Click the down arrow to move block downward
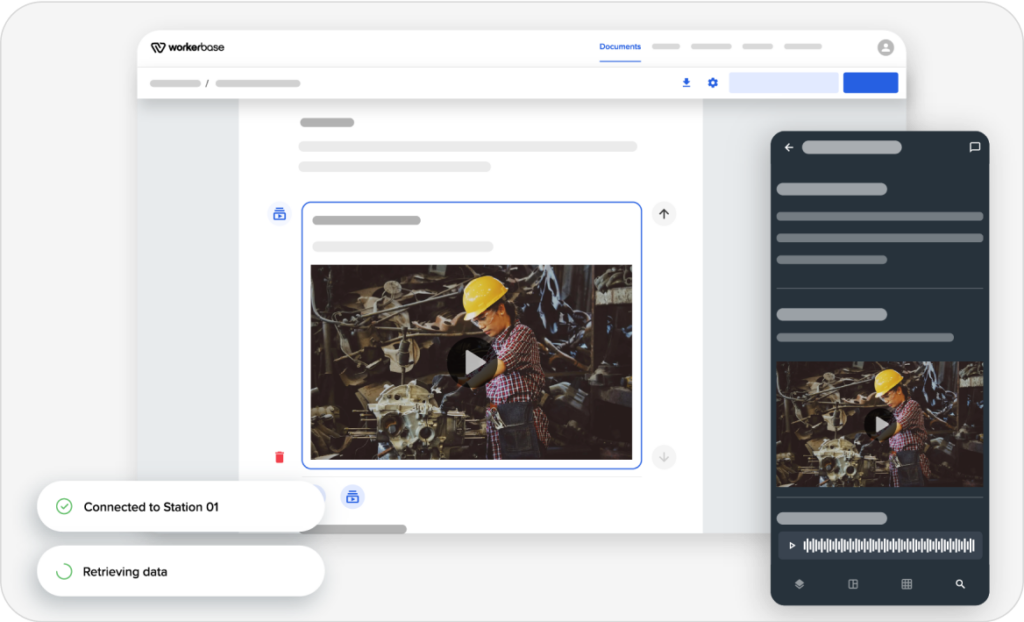 pos(663,457)
